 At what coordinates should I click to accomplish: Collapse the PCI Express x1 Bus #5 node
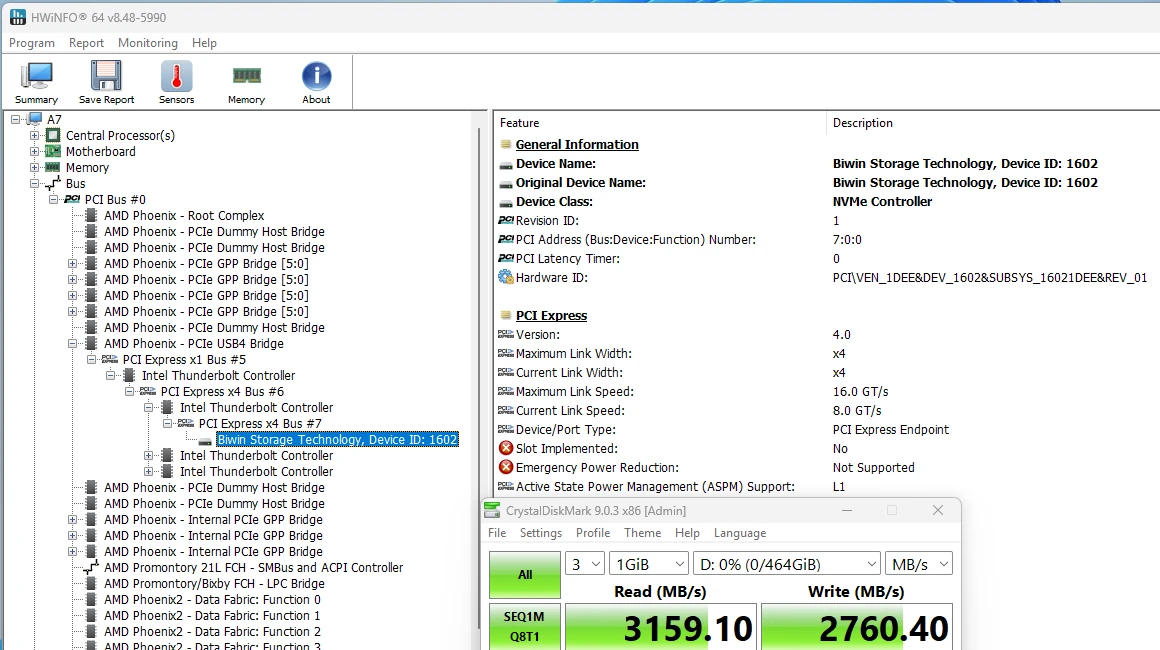(x=92, y=359)
